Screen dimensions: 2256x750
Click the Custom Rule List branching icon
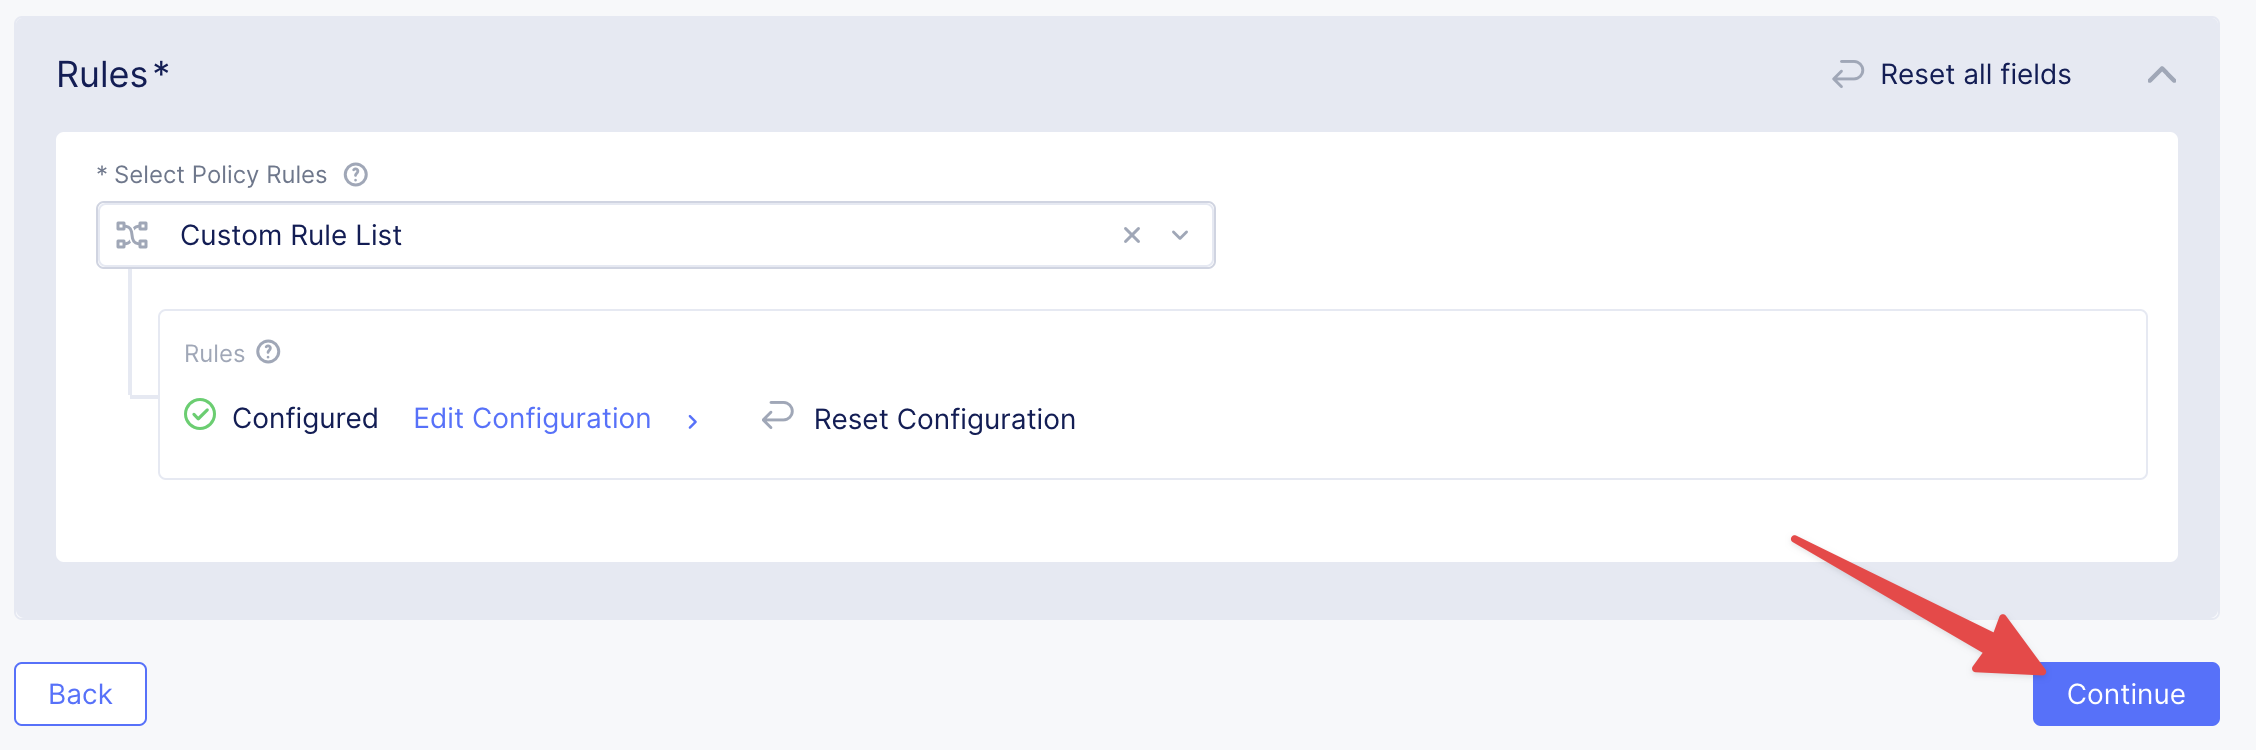click(132, 235)
